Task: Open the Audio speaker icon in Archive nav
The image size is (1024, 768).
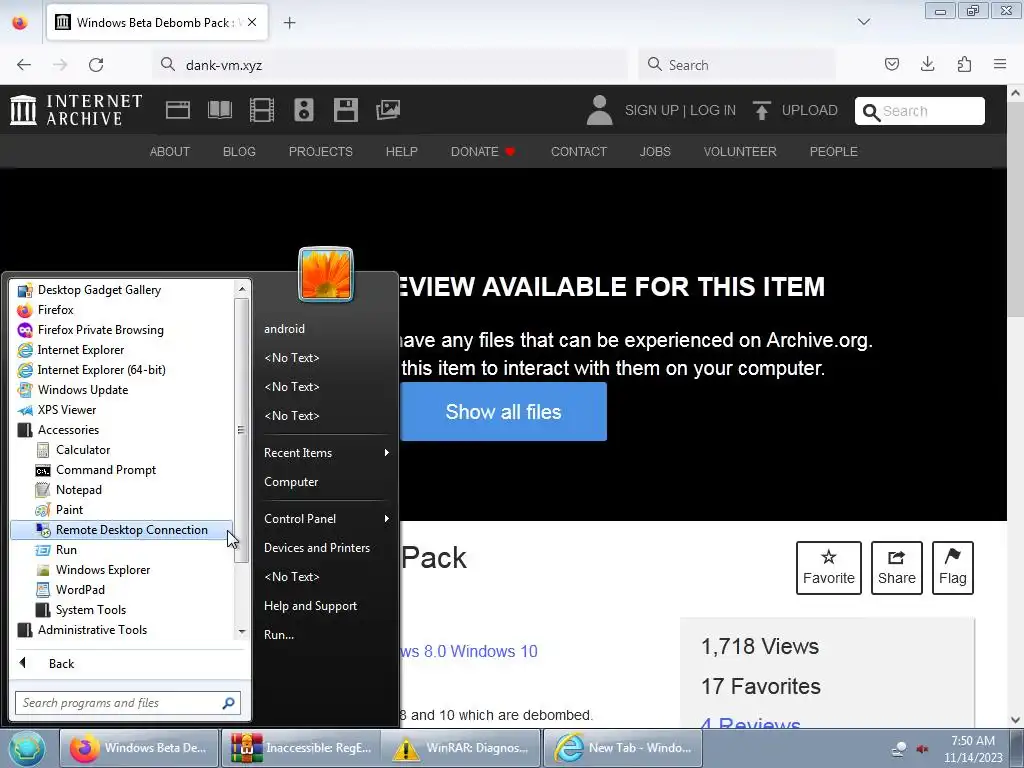Action: click(304, 110)
